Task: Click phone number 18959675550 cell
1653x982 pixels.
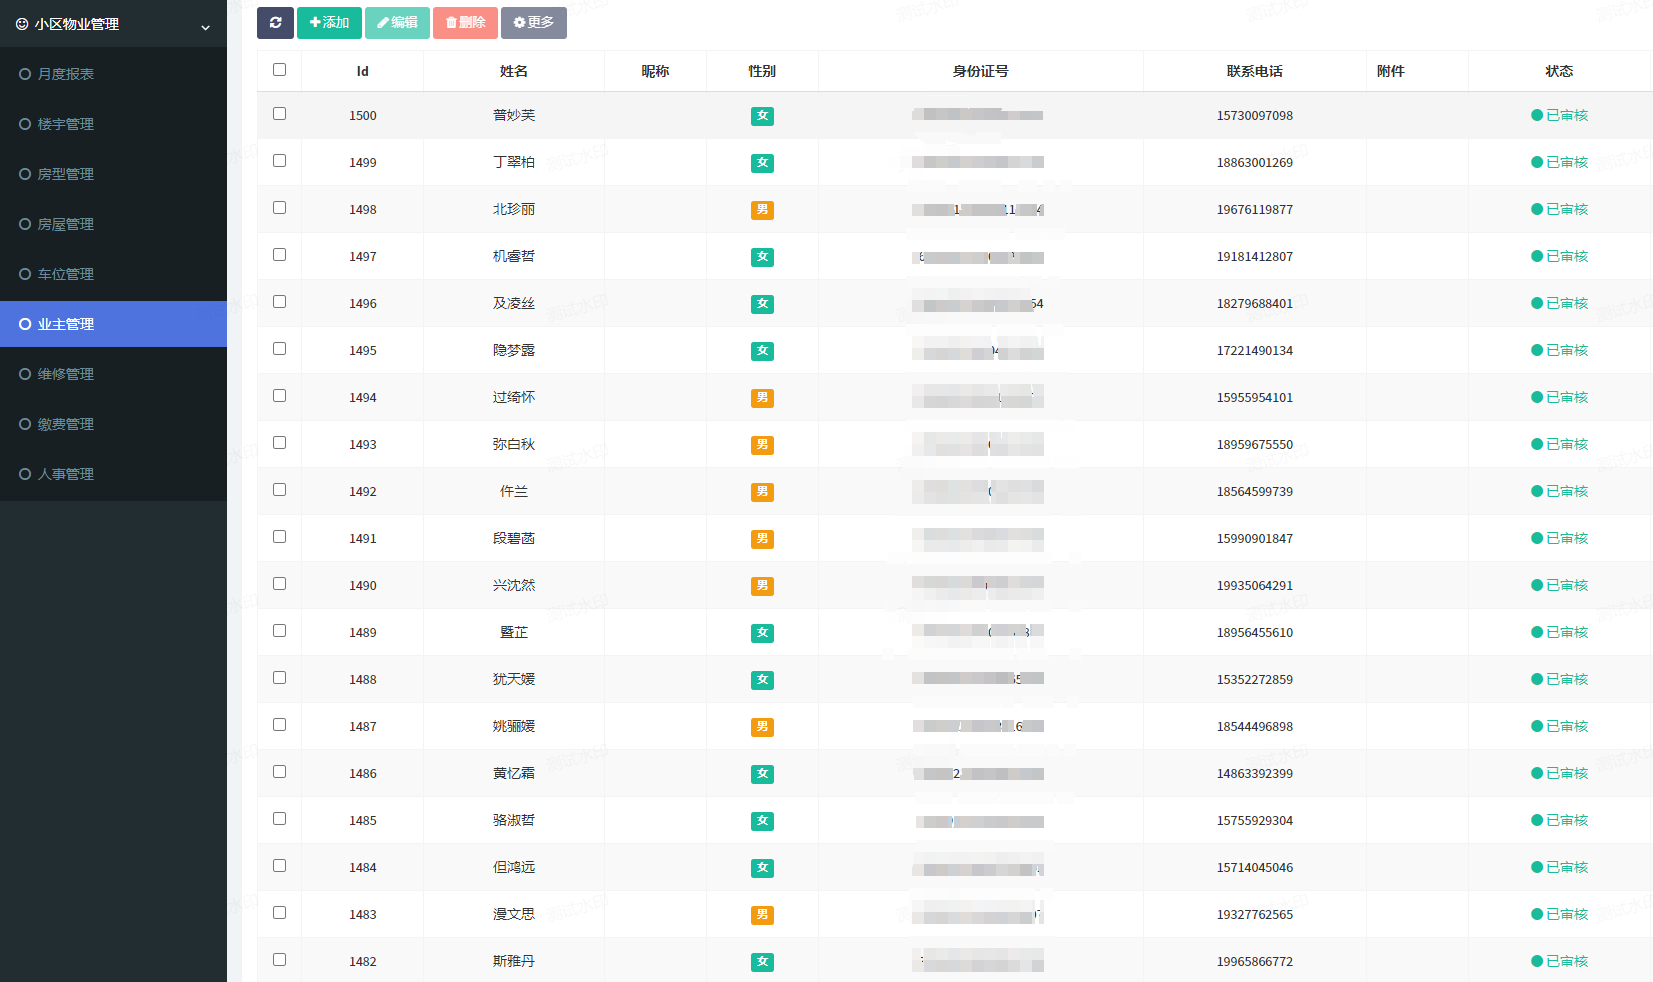Action: click(x=1254, y=445)
